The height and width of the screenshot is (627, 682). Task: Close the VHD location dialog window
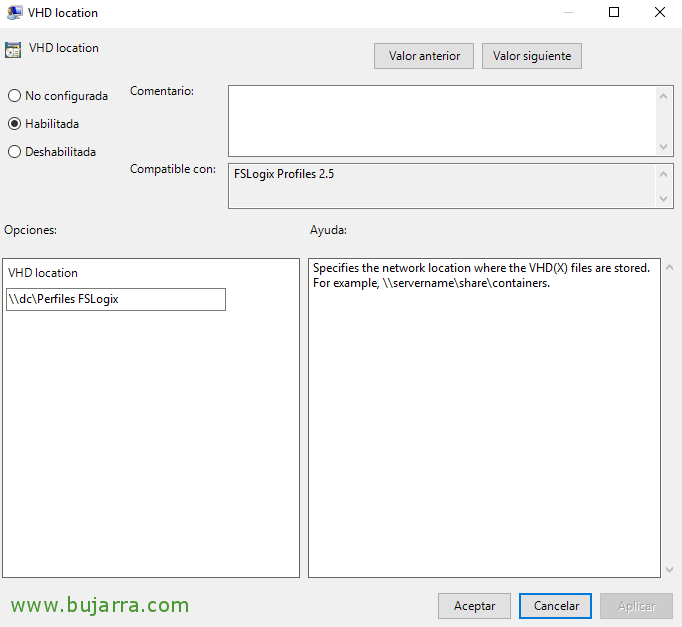pyautogui.click(x=660, y=13)
